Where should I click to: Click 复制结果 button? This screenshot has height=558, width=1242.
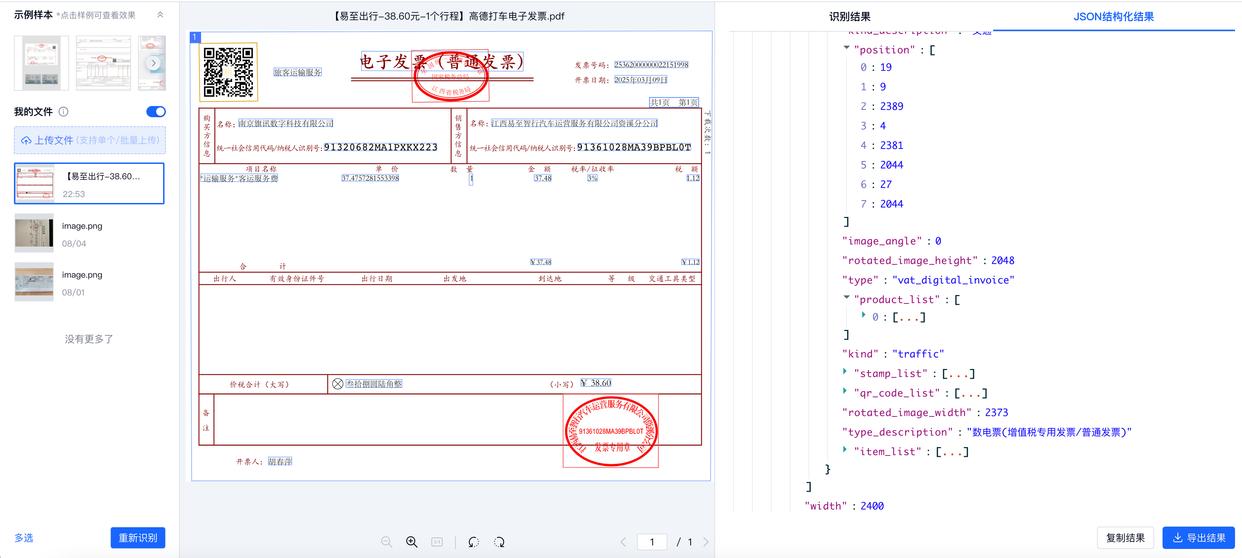(x=1125, y=538)
